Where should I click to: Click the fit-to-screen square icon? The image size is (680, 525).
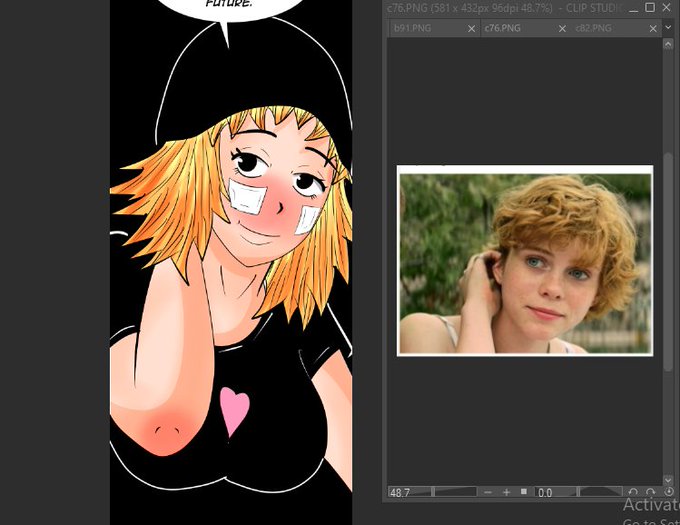(524, 492)
